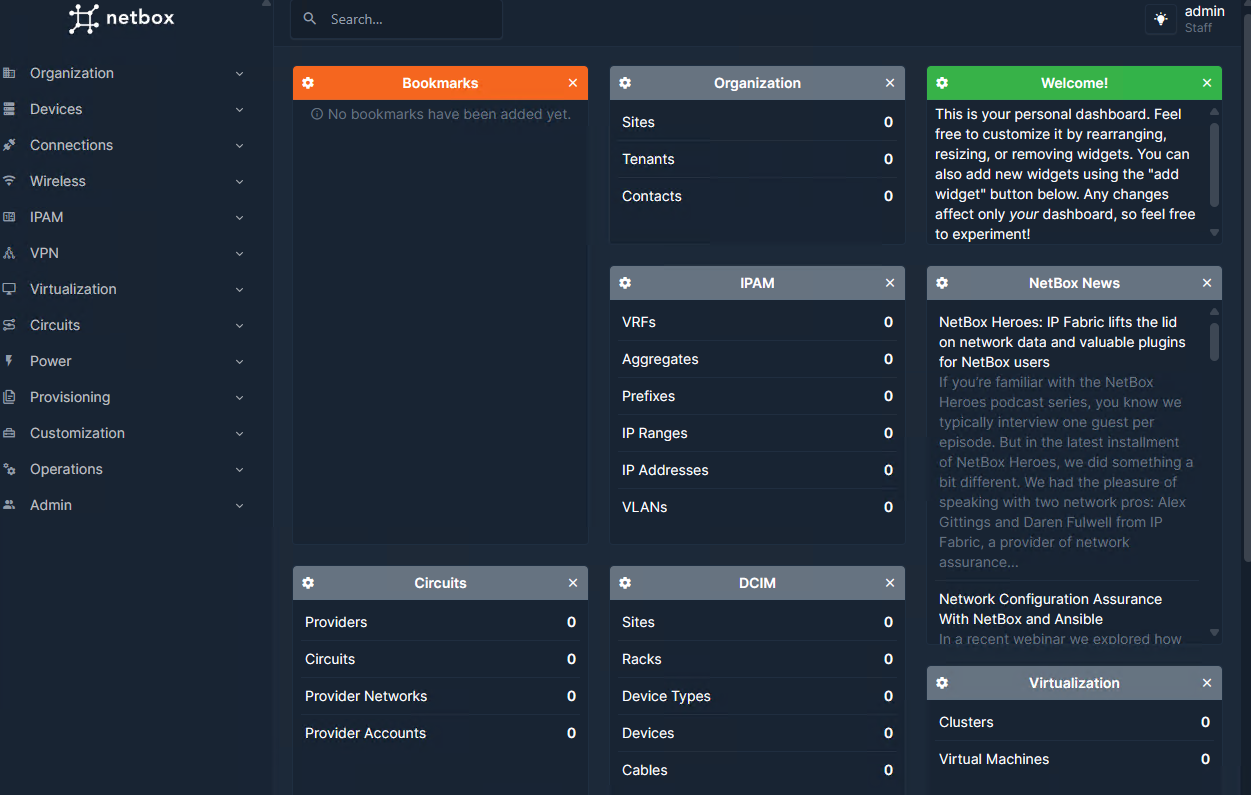
Task: Open Device Types in DCIM widget
Action: pos(757,696)
